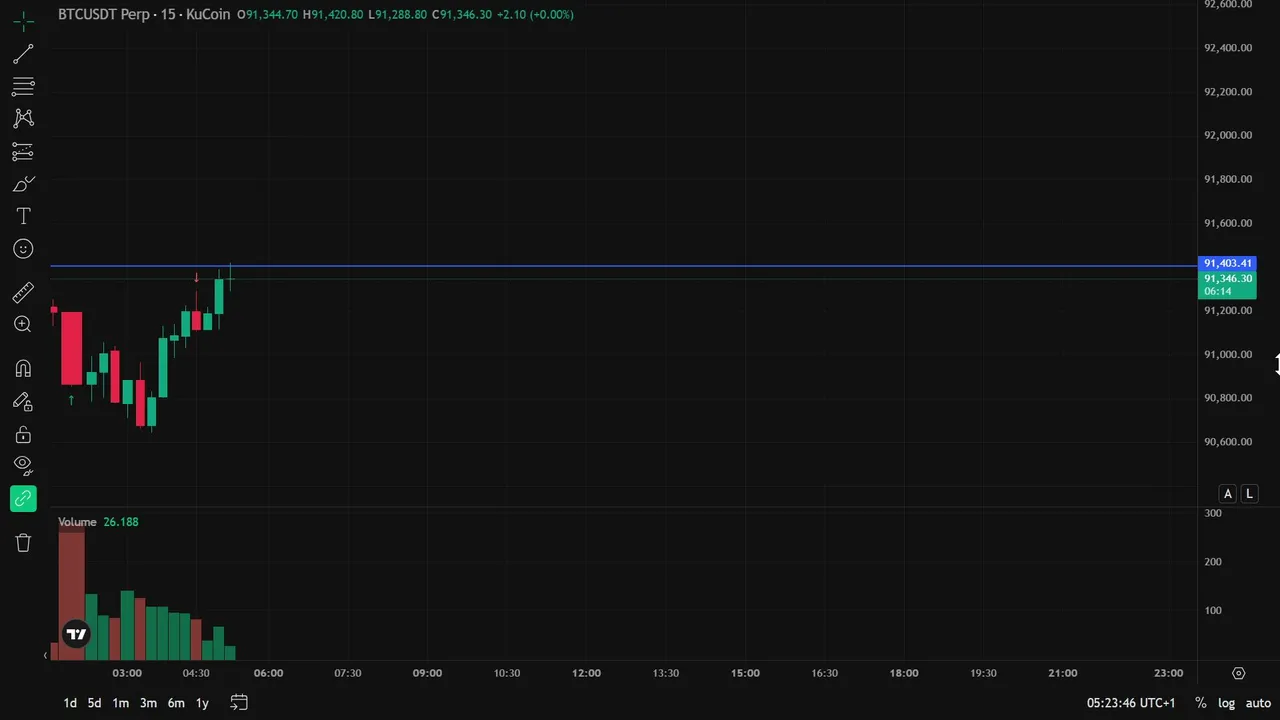Toggle the green drawings sync link

pos(23,498)
